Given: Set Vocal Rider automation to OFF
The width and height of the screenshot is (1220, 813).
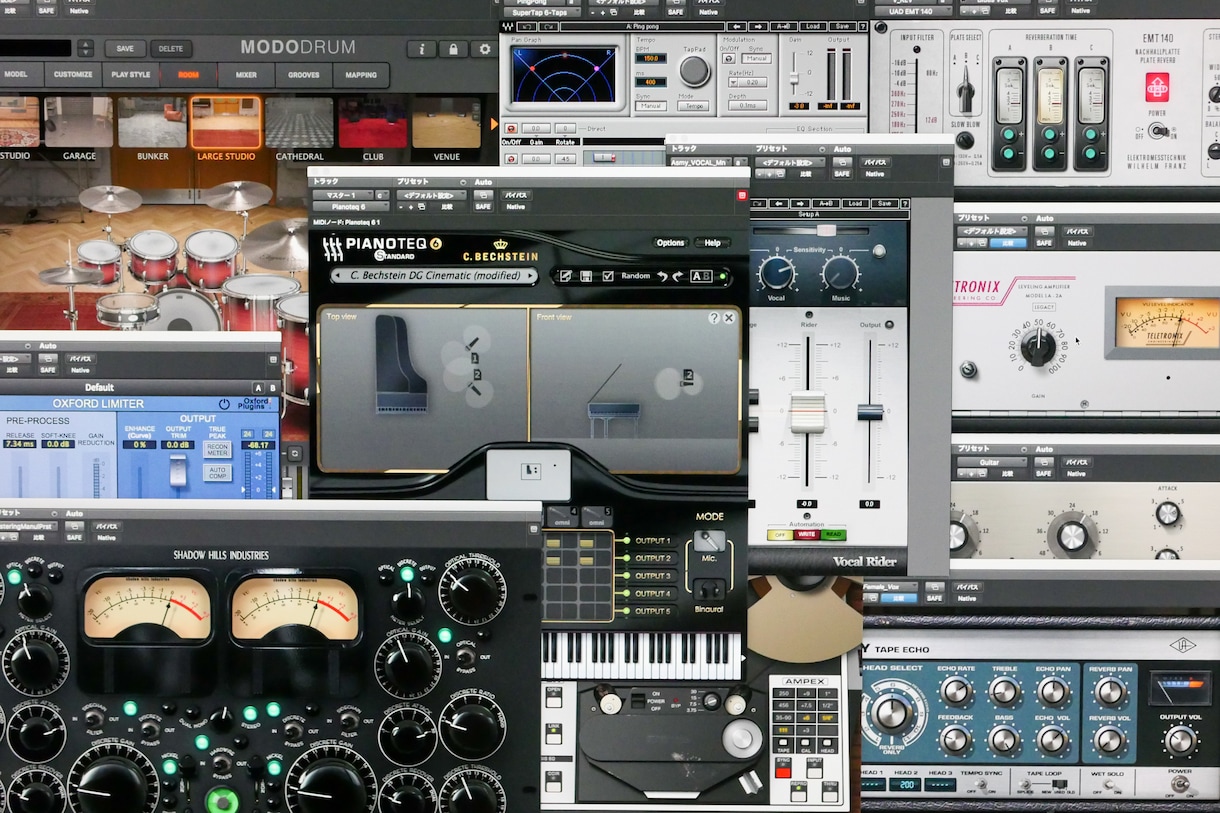Looking at the screenshot, I should tap(780, 535).
